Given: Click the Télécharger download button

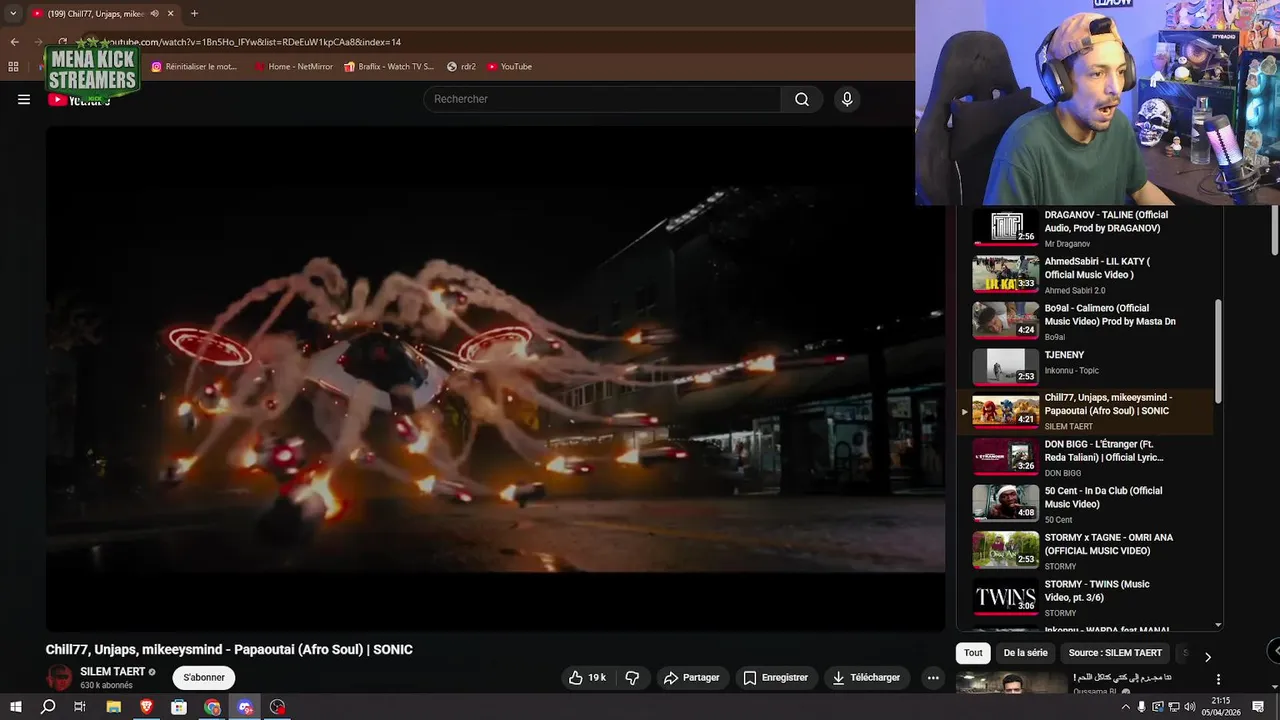Looking at the screenshot, I should 866,677.
